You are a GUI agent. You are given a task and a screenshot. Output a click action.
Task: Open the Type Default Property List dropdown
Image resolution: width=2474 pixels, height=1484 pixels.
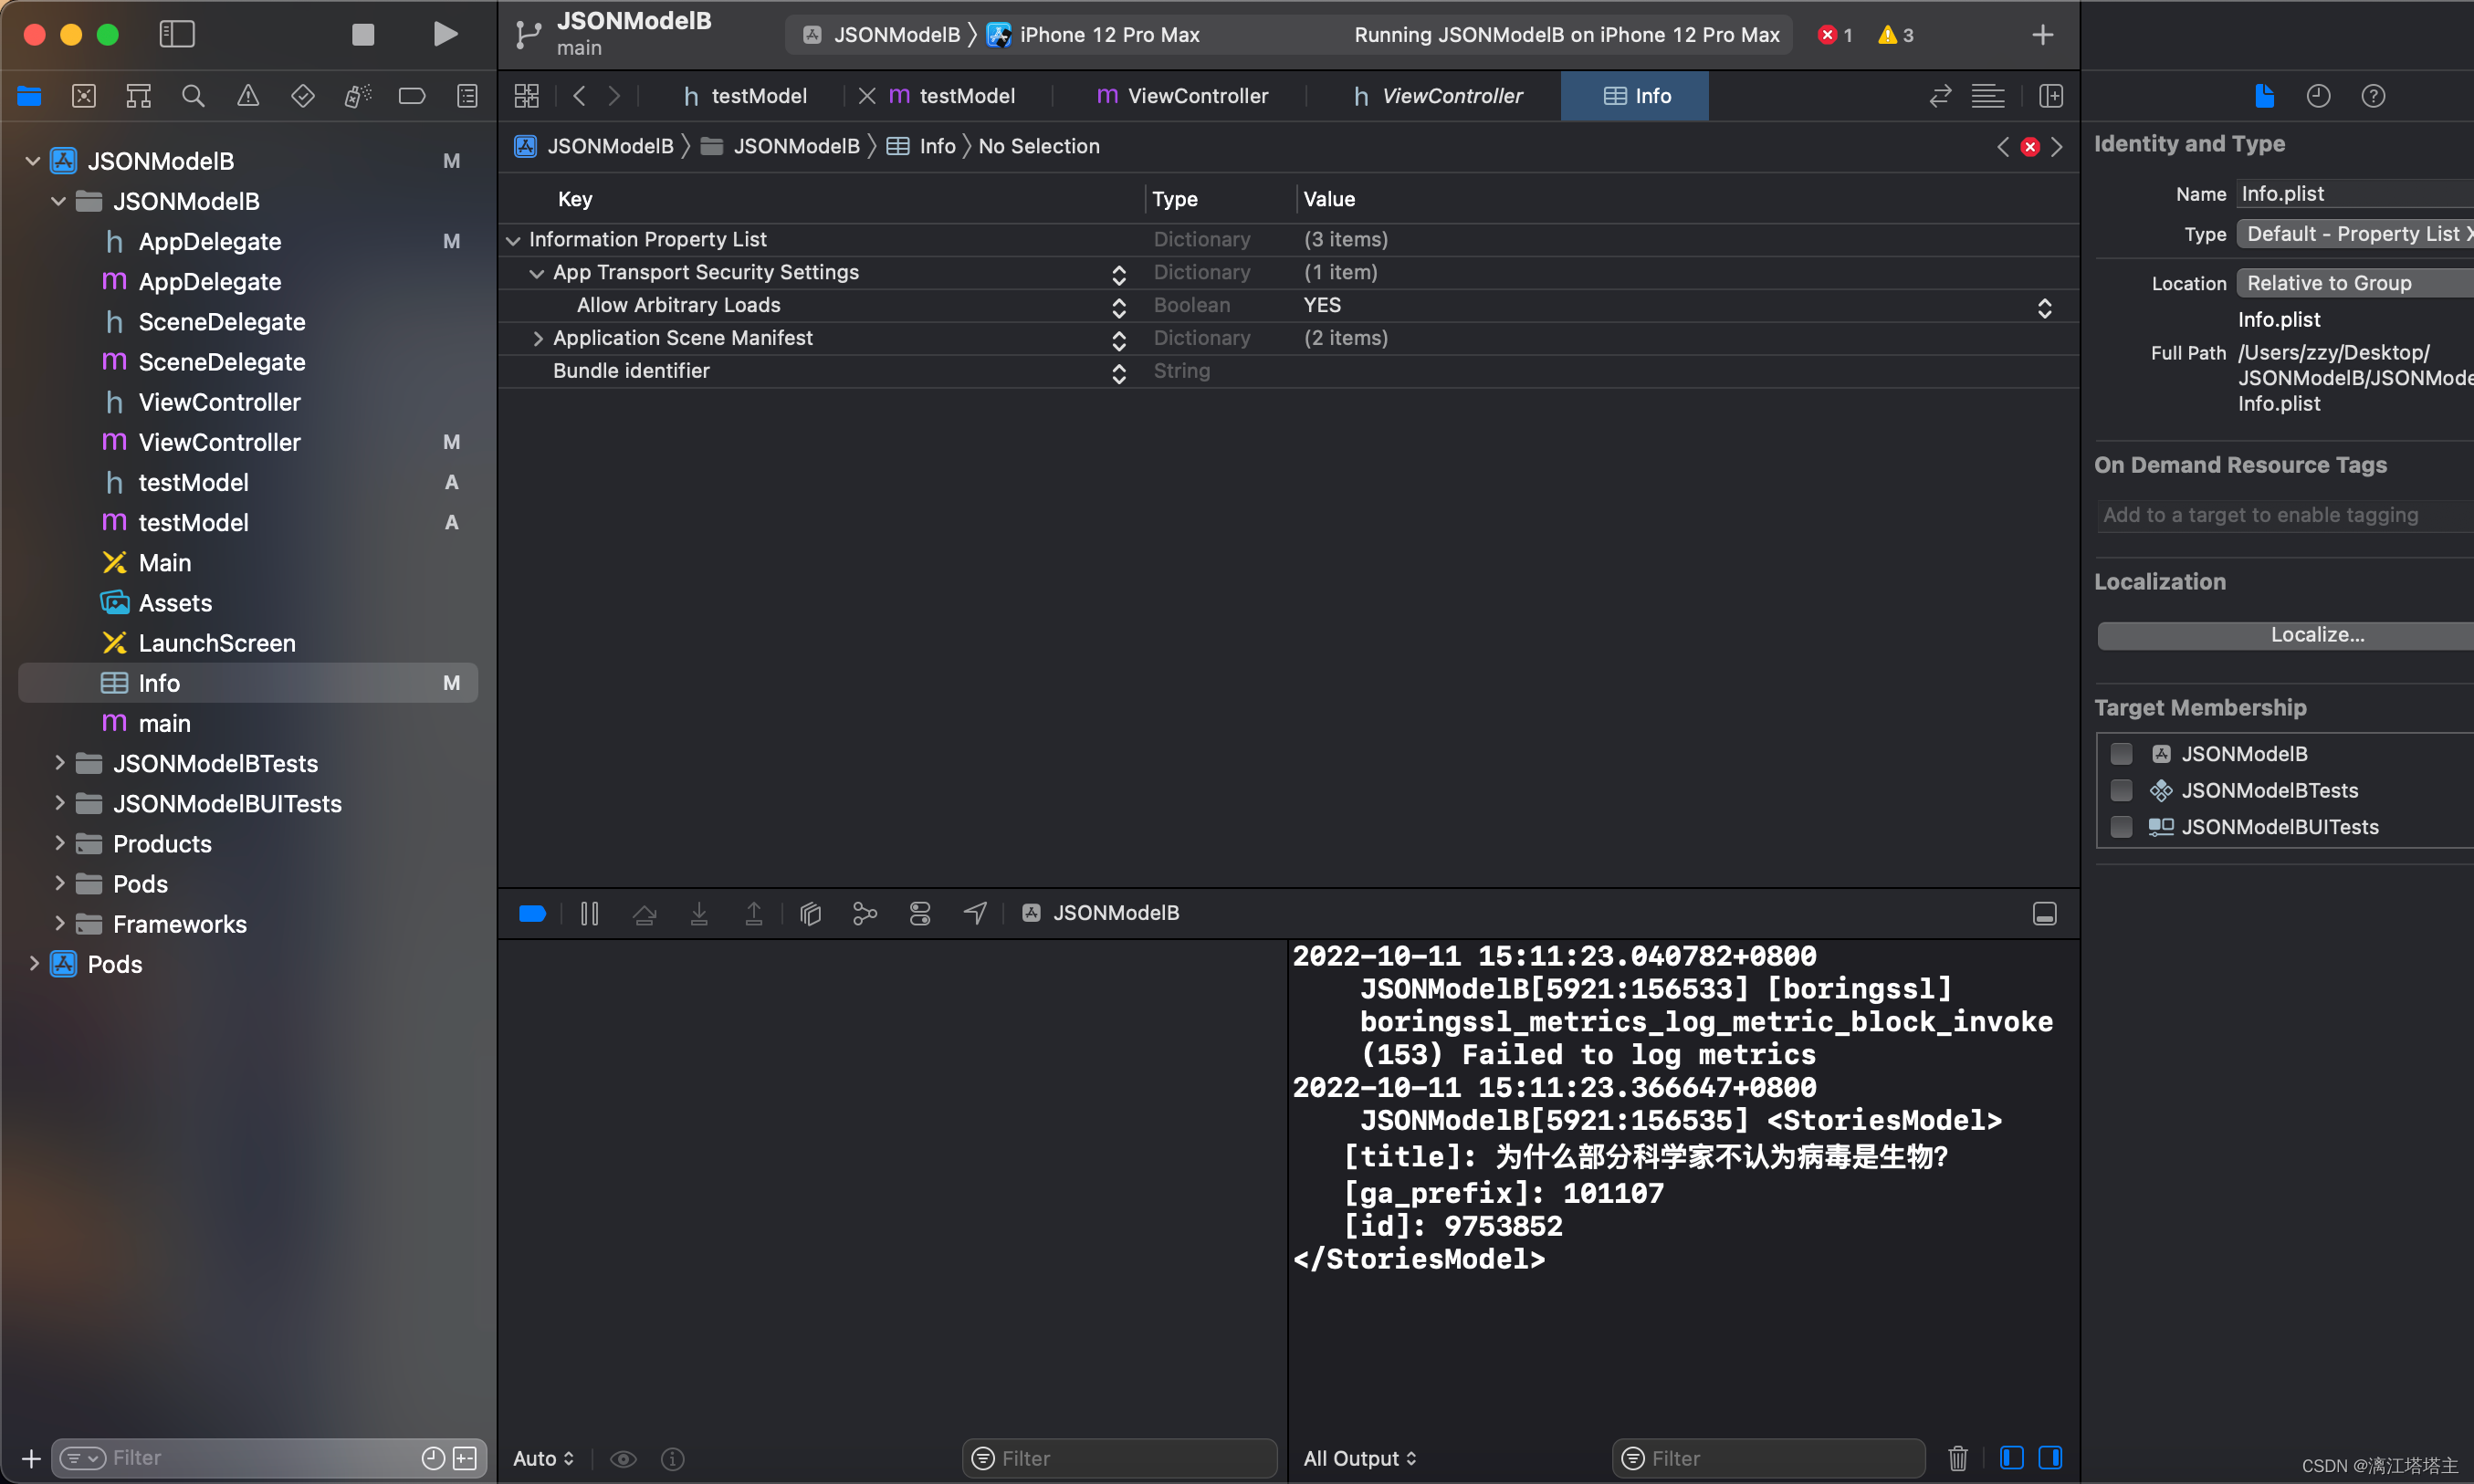[2355, 234]
